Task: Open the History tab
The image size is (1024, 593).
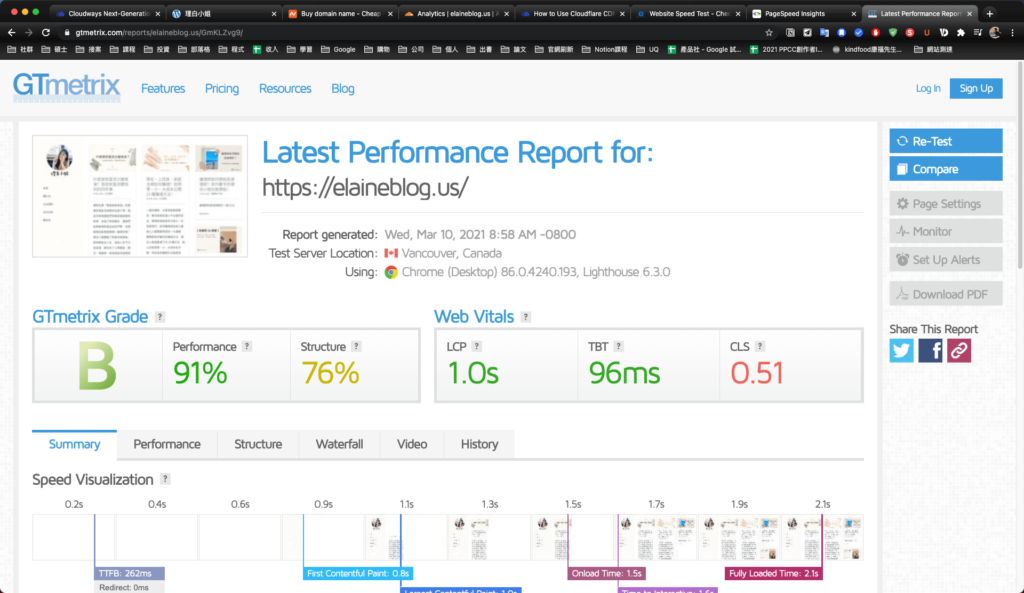Action: [x=479, y=444]
